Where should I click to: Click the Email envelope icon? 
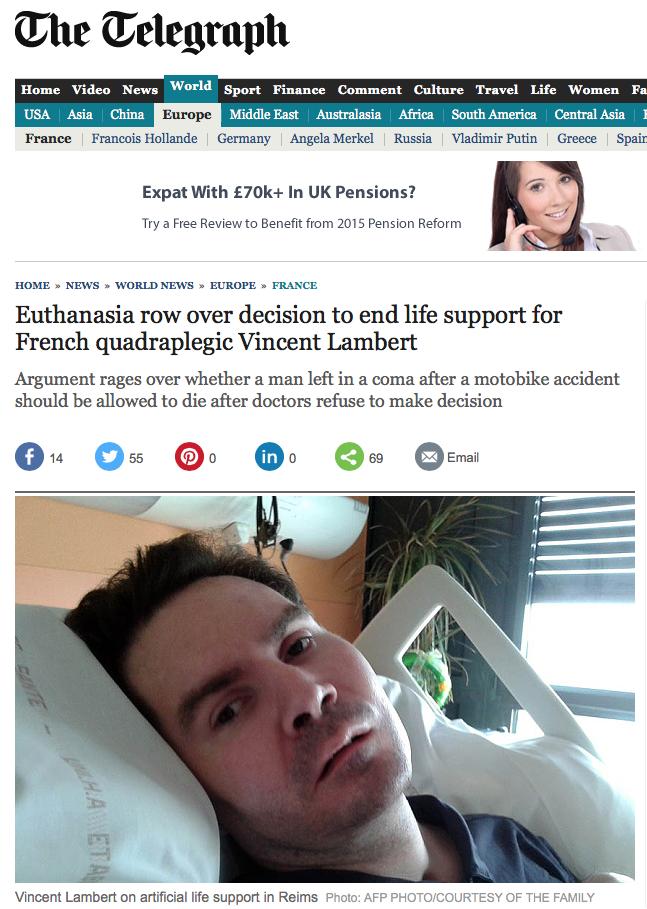click(430, 457)
